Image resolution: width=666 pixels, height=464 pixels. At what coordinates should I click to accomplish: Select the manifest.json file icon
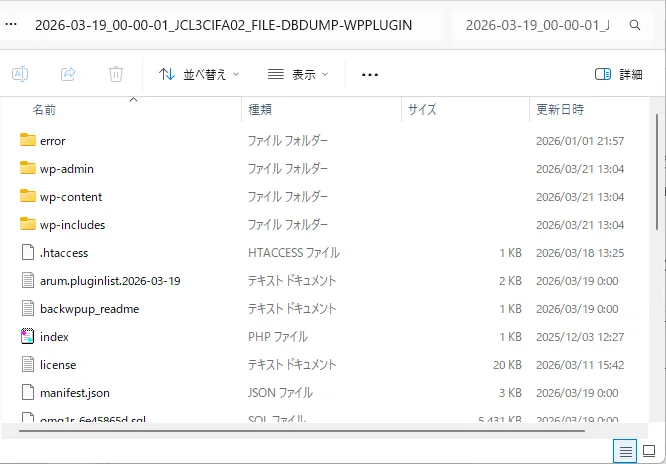(x=28, y=392)
